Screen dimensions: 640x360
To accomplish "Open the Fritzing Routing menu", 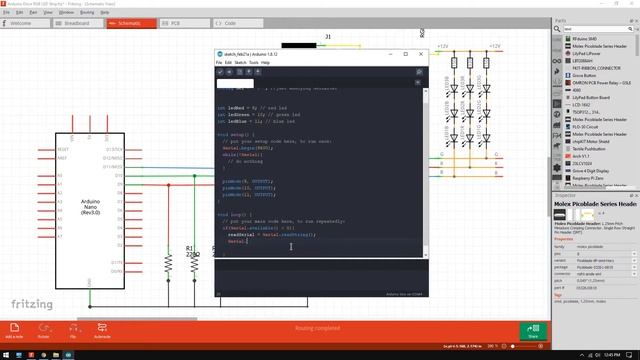I will coord(87,13).
